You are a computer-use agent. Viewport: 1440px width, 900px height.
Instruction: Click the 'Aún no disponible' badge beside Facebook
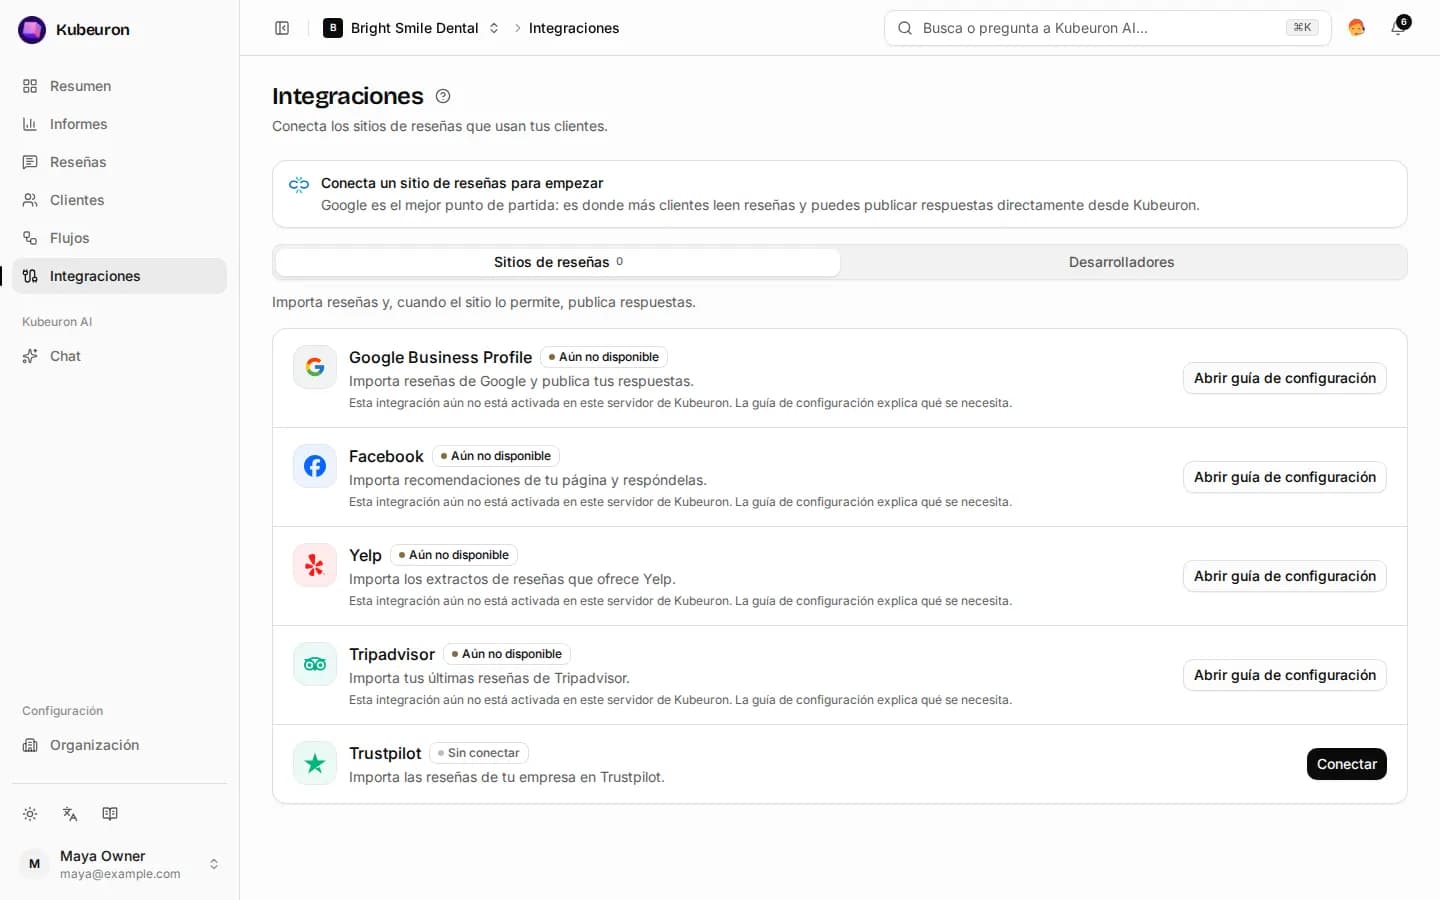pyautogui.click(x=496, y=456)
